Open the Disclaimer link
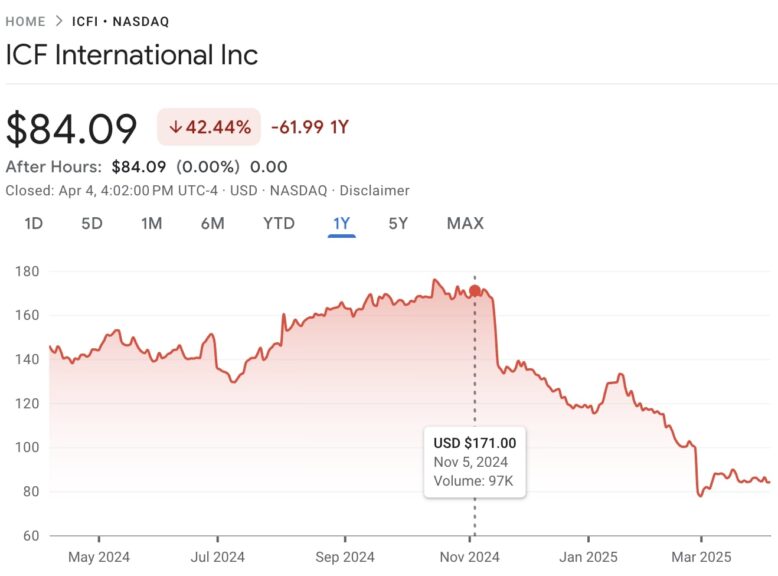This screenshot has width=778, height=576. [375, 190]
